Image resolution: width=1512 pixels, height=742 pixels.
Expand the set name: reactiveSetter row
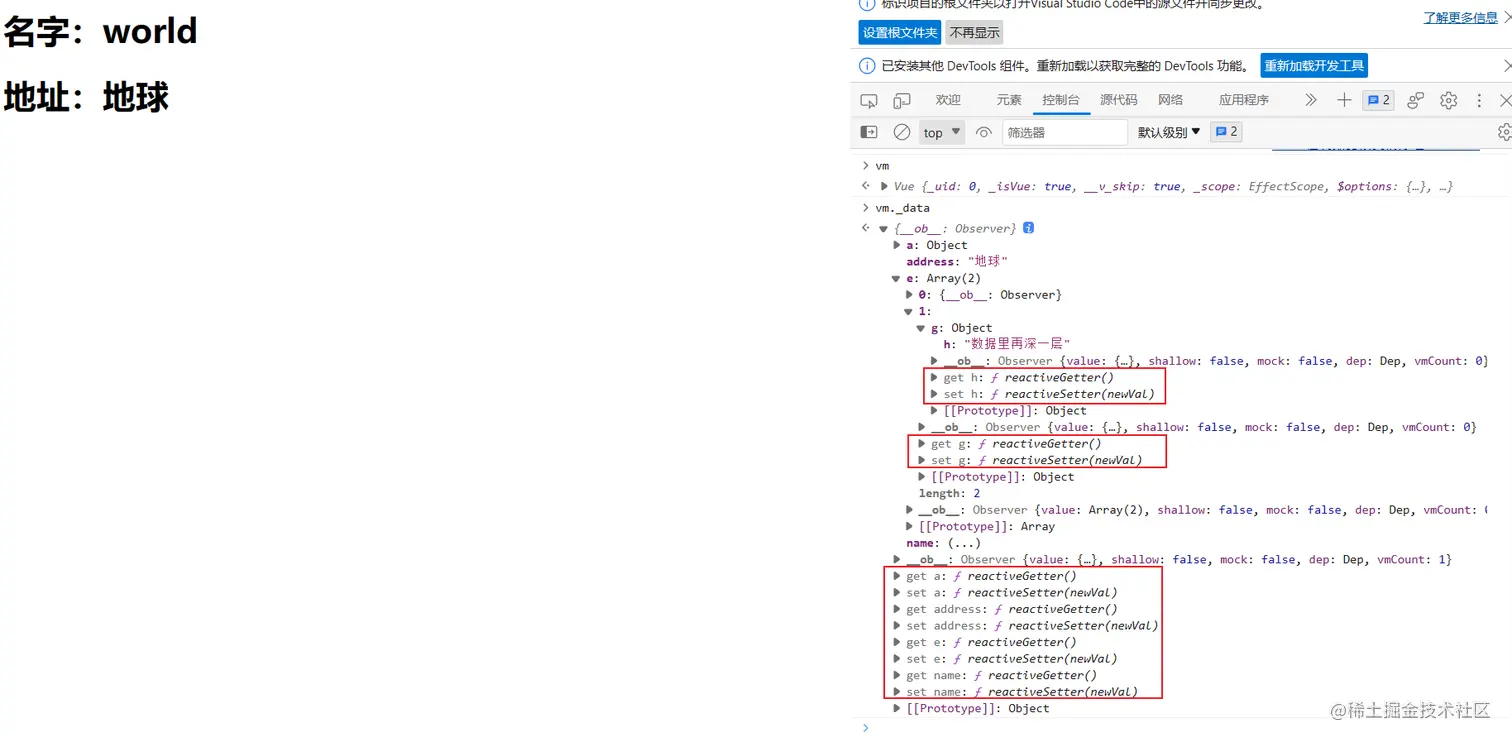coord(897,692)
